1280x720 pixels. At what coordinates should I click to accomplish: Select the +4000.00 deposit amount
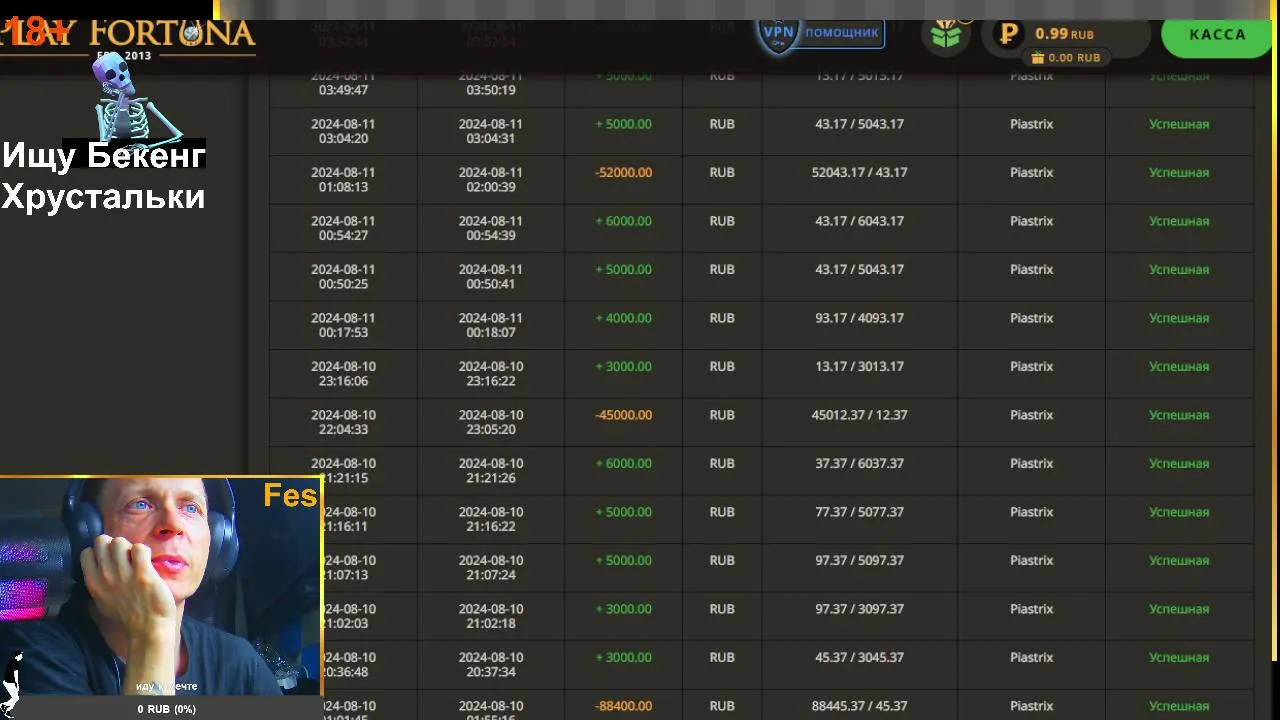coord(623,318)
